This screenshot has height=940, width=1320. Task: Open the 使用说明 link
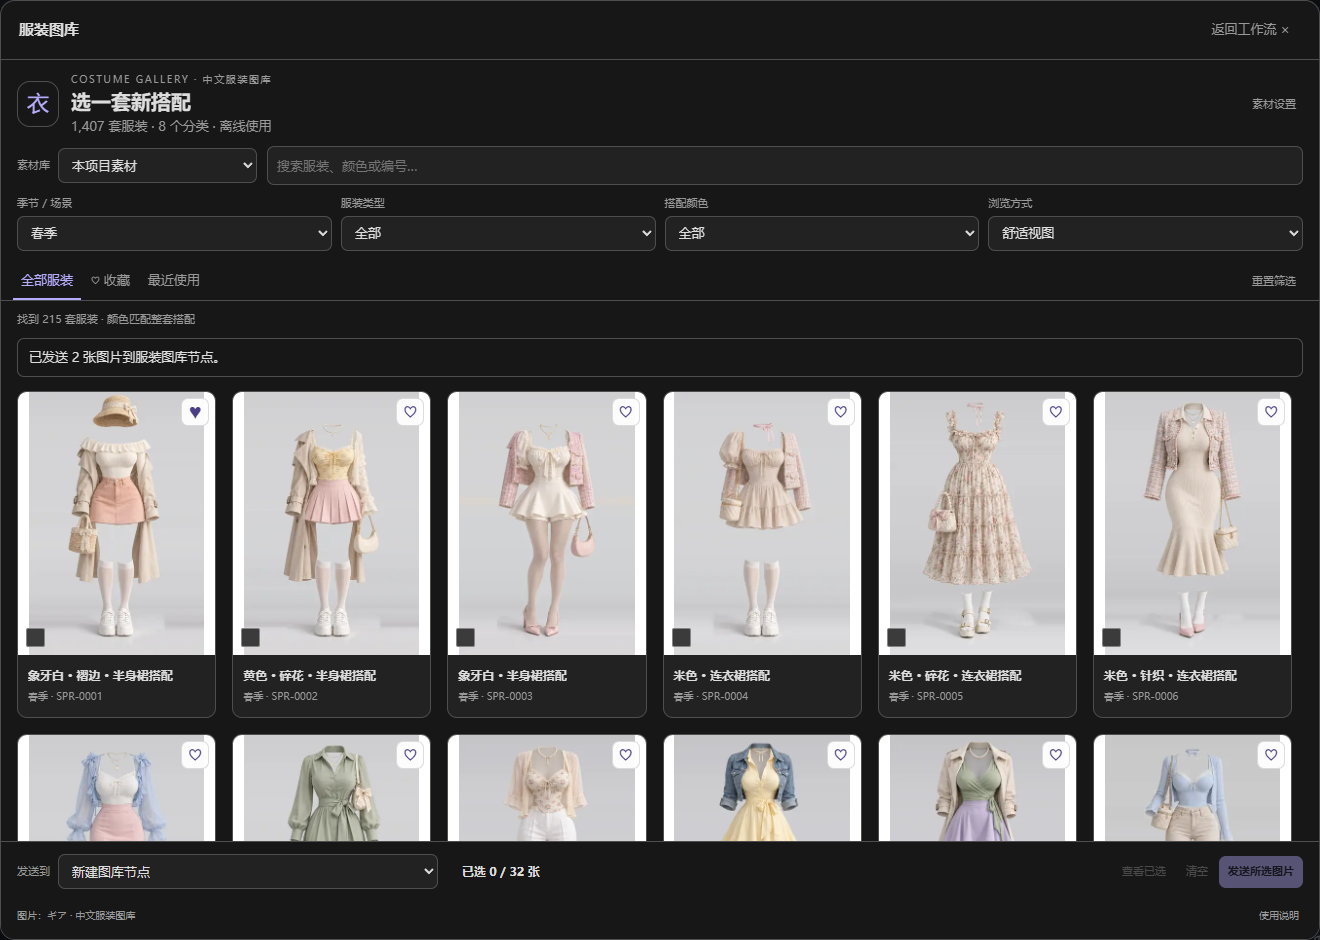click(x=1279, y=915)
